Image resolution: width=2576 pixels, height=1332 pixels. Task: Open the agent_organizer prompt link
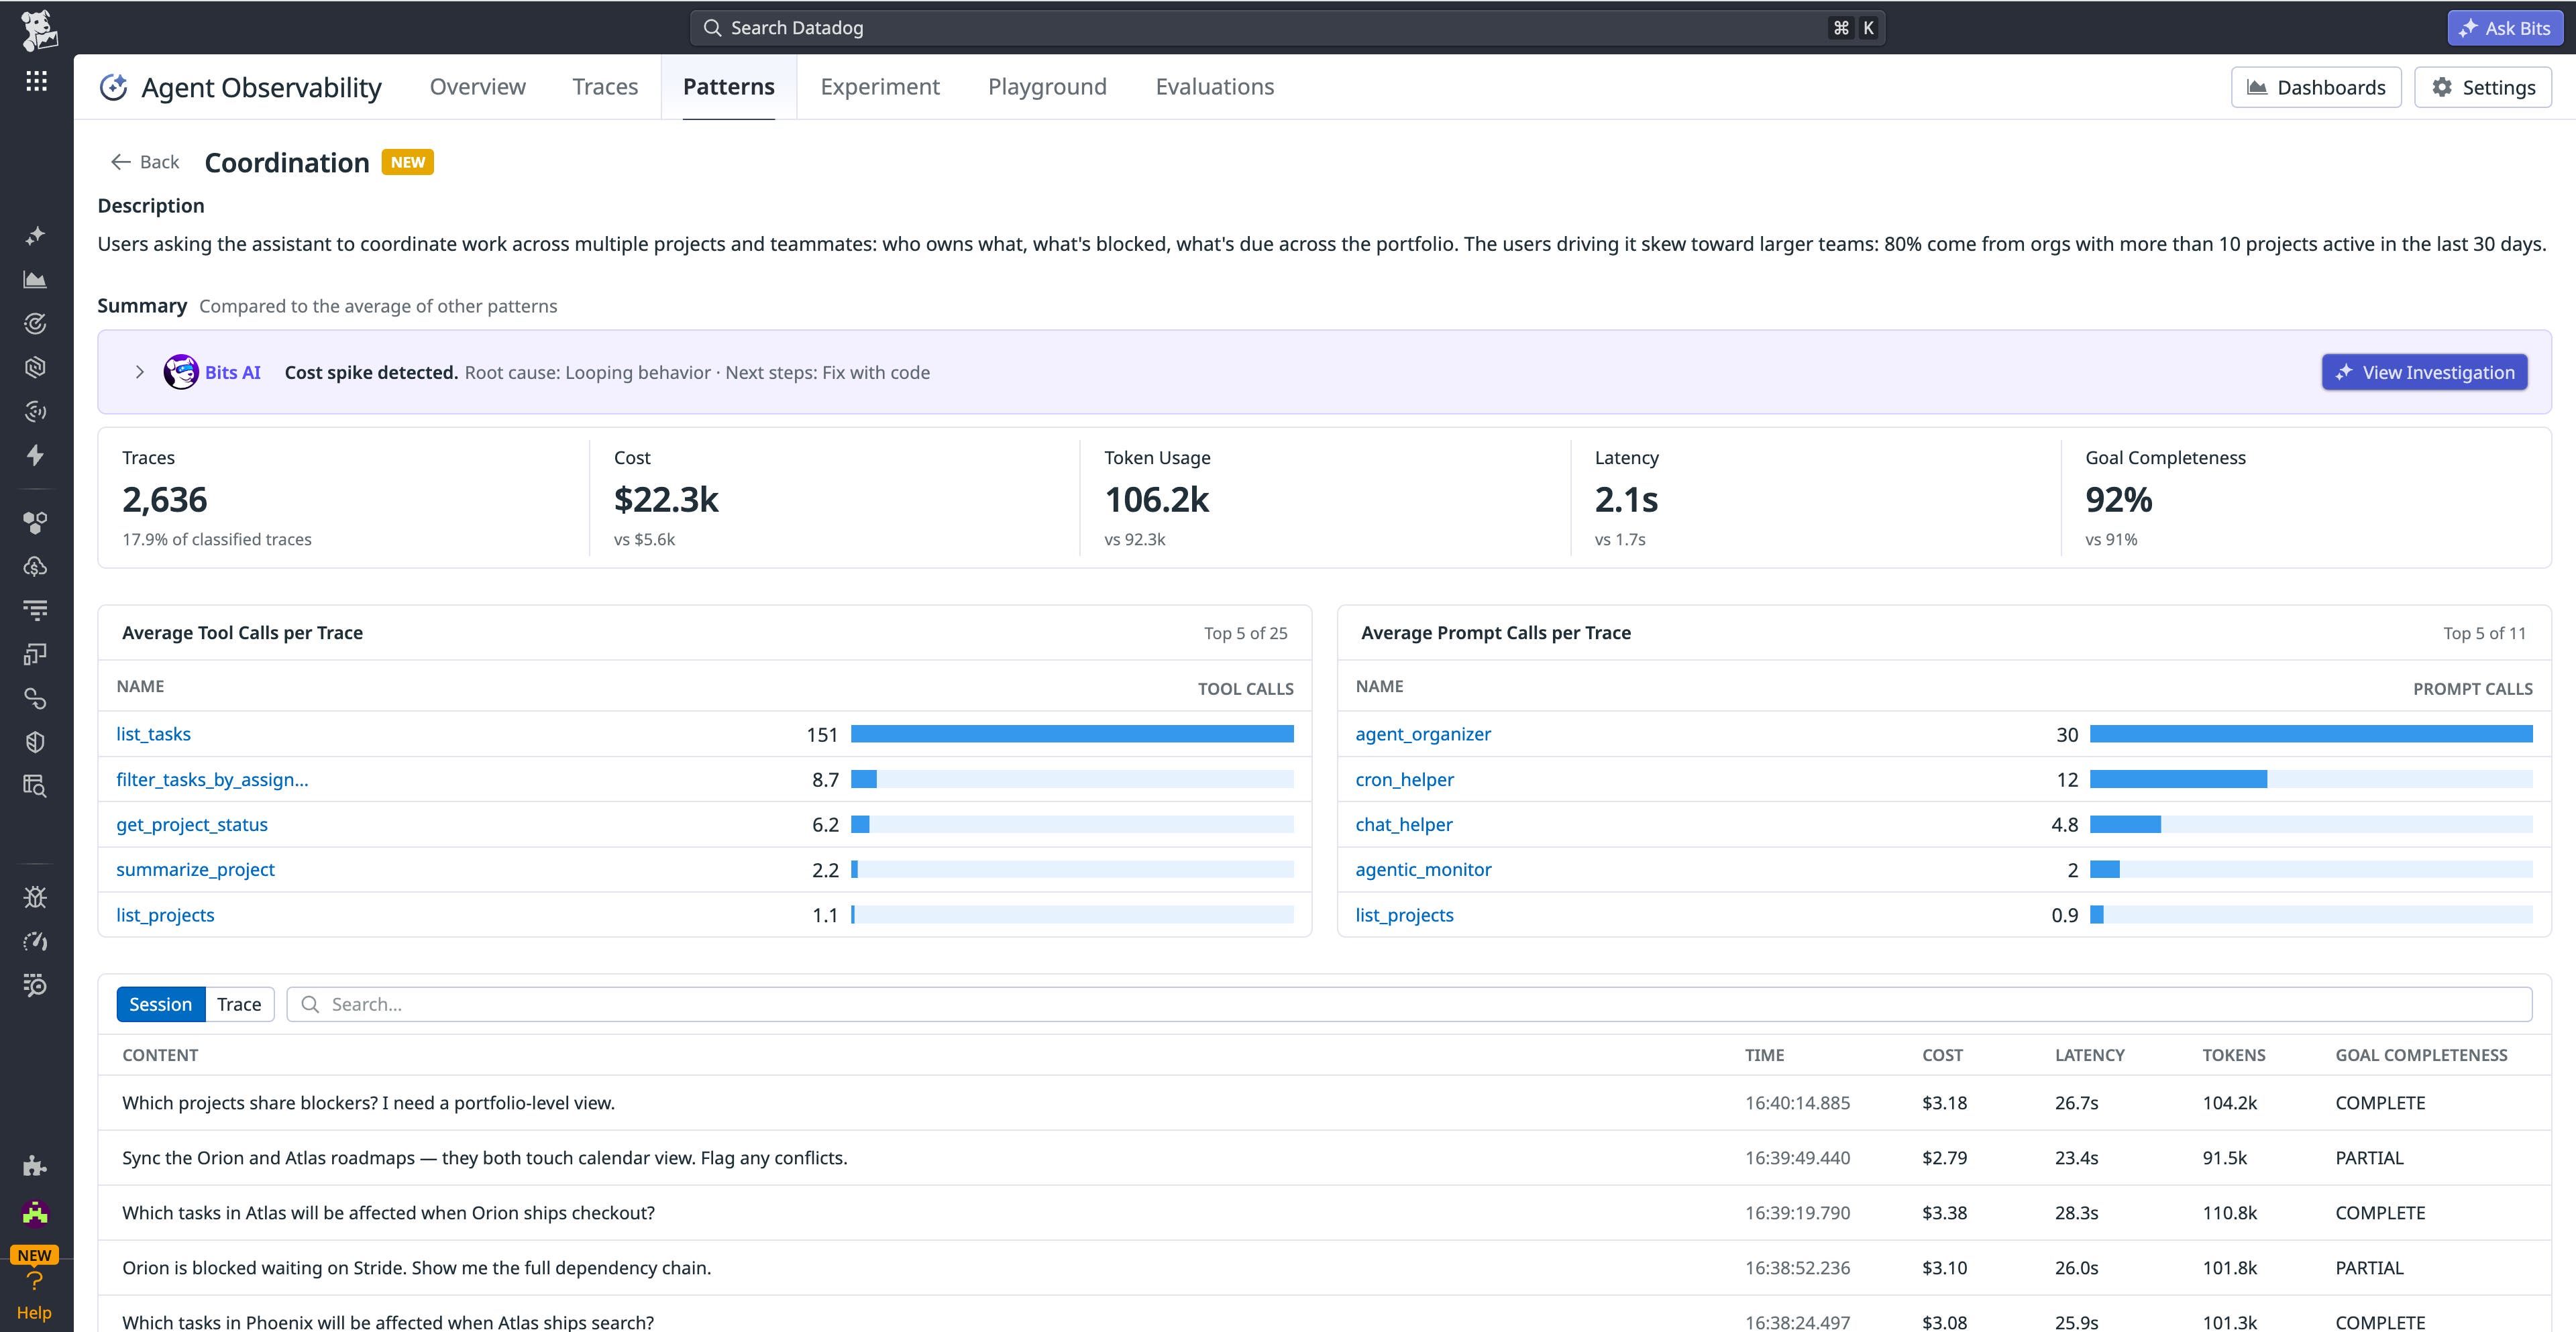(x=1423, y=734)
